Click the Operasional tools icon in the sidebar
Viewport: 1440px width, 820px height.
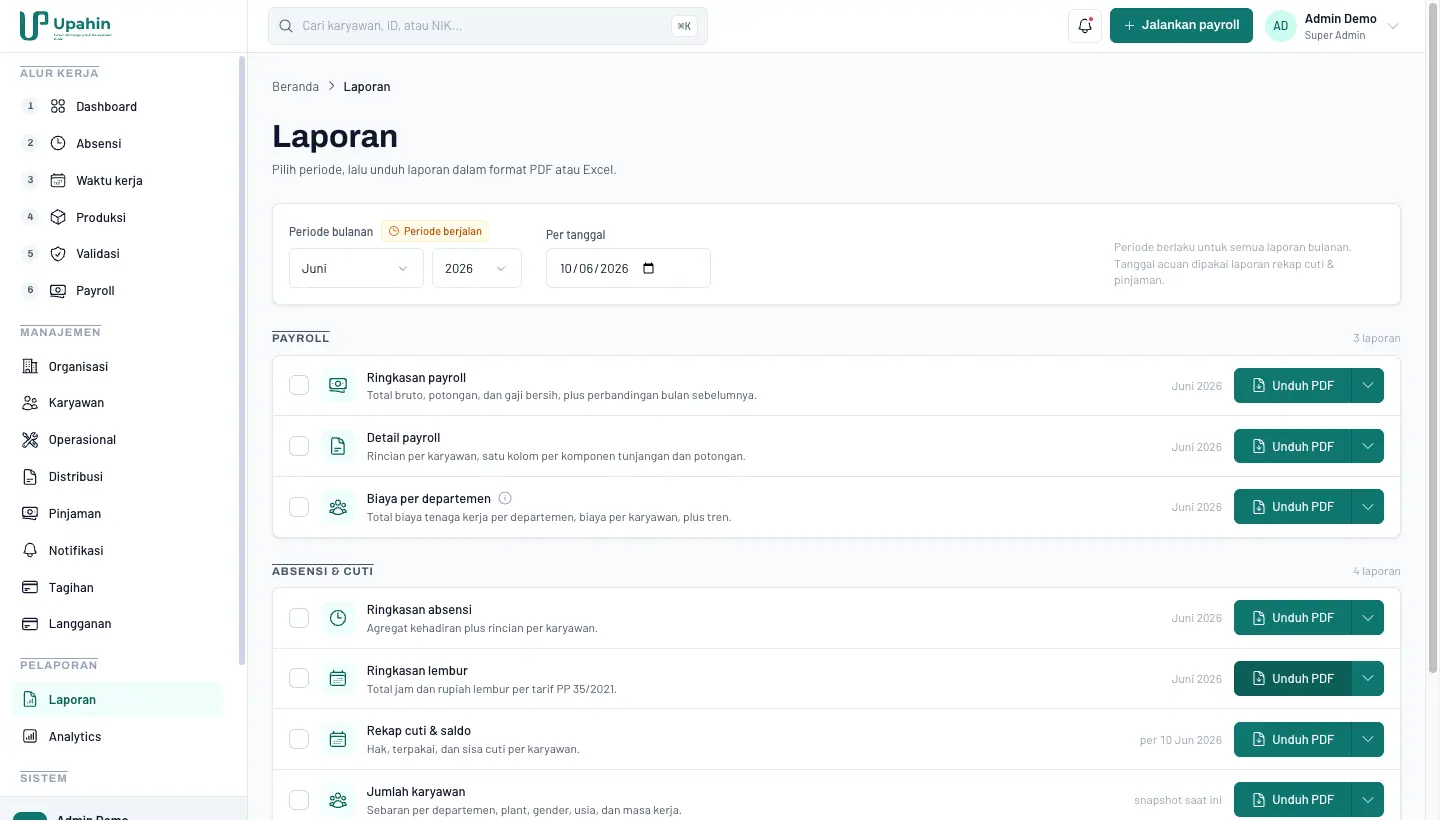click(x=30, y=440)
